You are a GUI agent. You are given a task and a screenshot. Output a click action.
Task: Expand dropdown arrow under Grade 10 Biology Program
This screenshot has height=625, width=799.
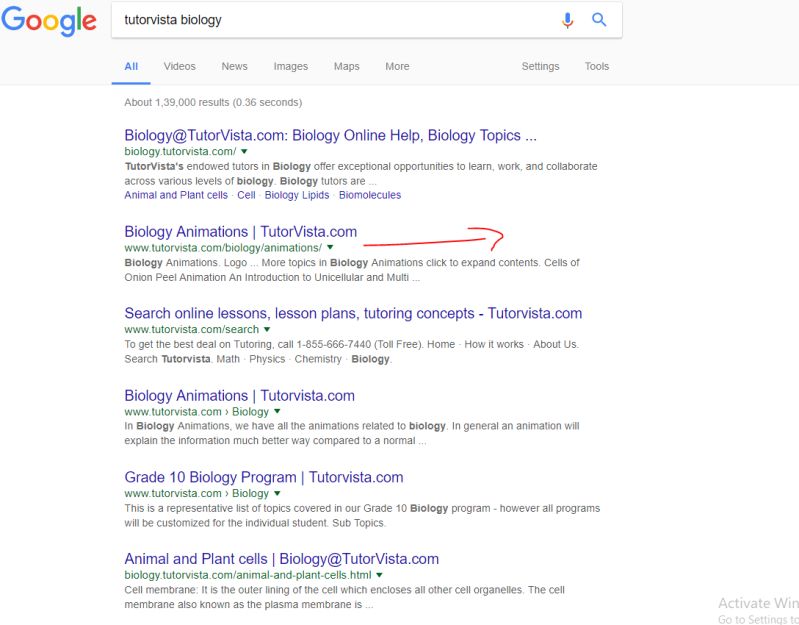(277, 493)
